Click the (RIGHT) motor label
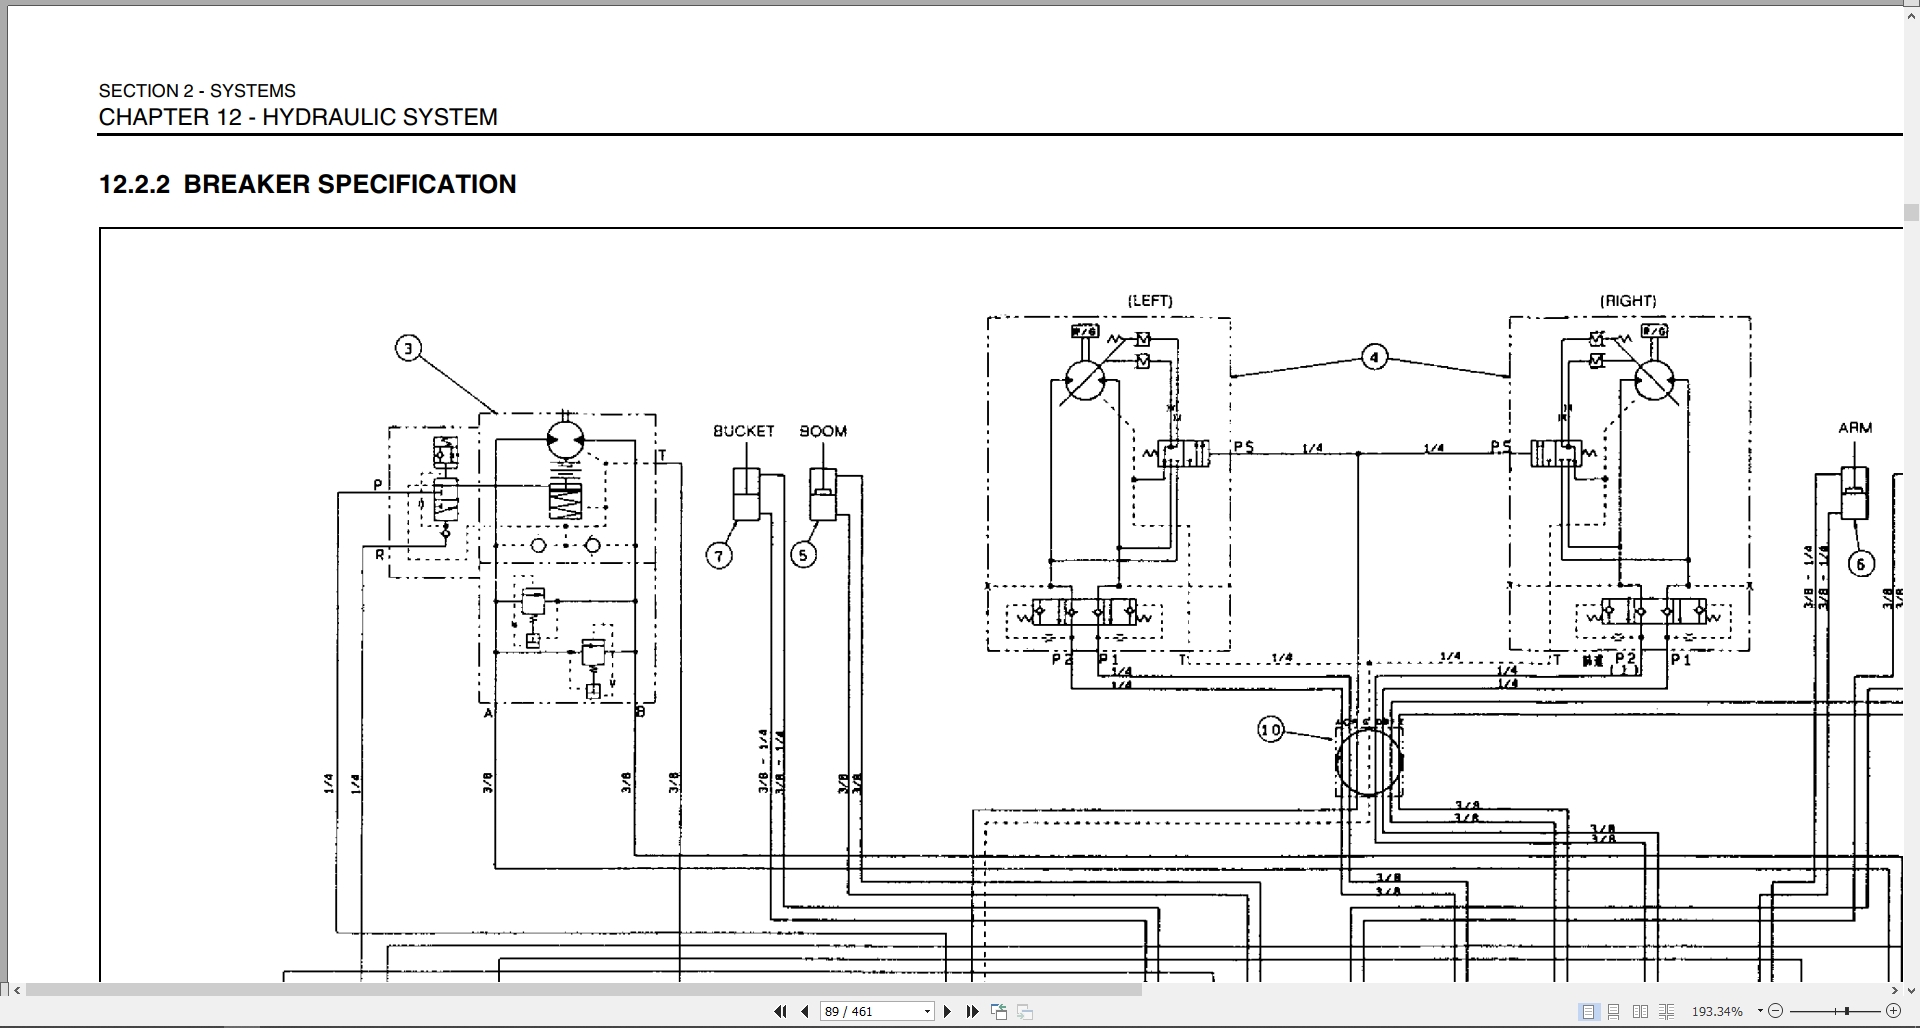1920x1028 pixels. pos(1628,300)
